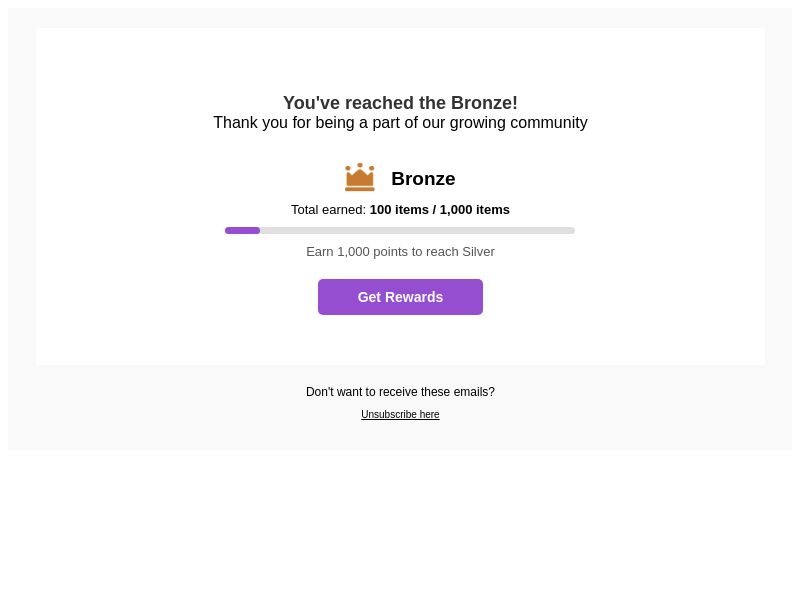The image size is (800, 600).
Task: Follow the Unsubscribe here link
Action: [400, 414]
